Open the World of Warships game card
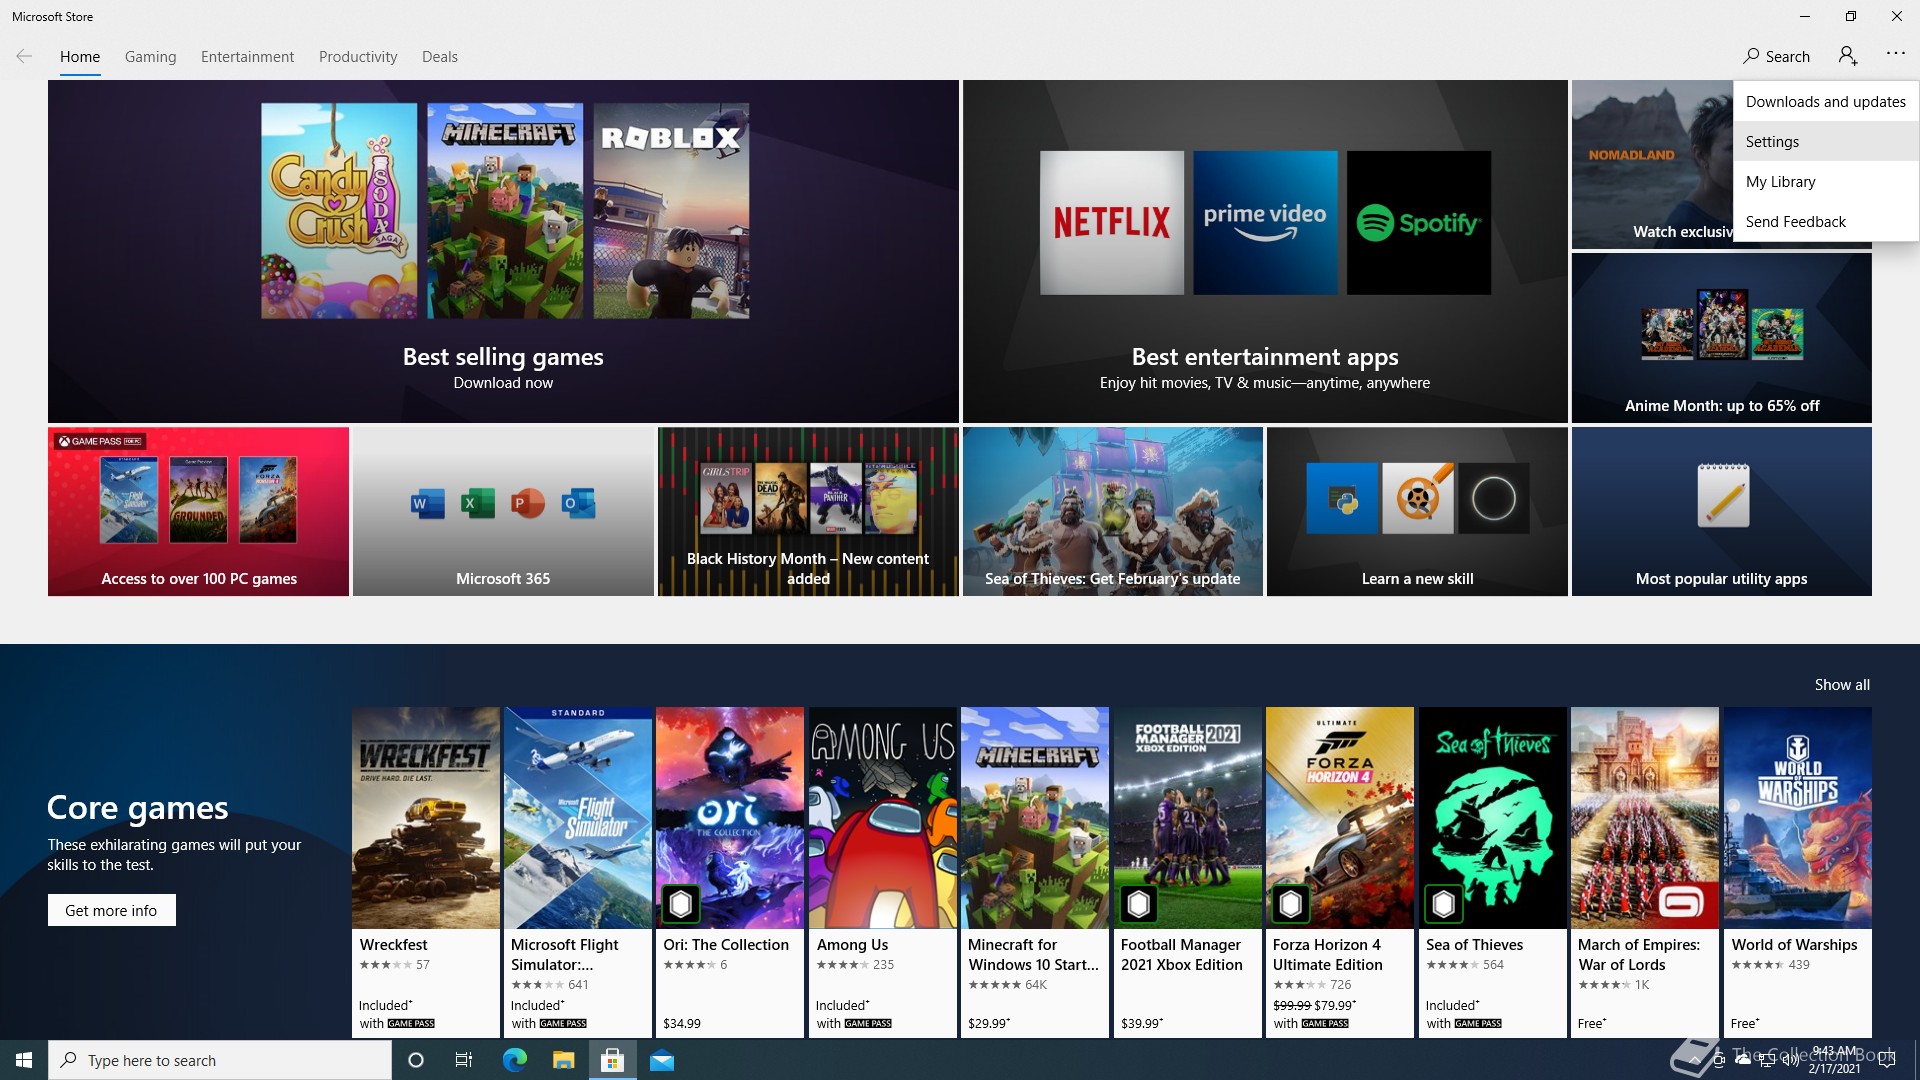Screen dimensions: 1920x1080 (x=1798, y=872)
